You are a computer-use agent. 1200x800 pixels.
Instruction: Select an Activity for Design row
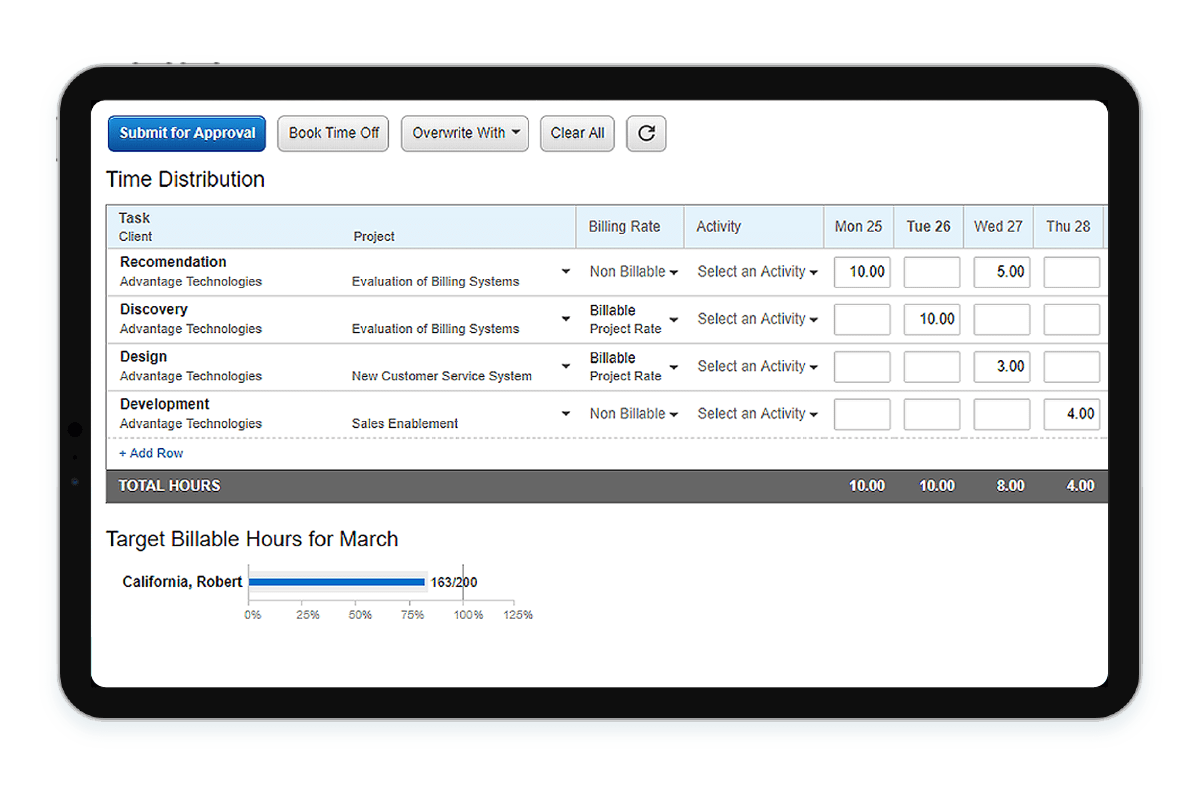tap(757, 366)
